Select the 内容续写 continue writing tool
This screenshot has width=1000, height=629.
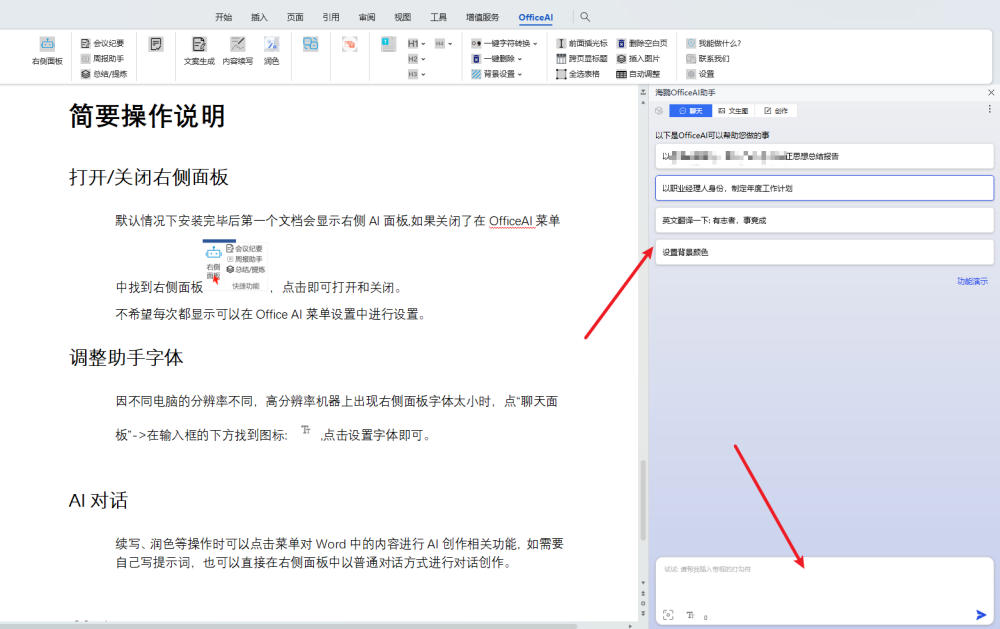(237, 51)
